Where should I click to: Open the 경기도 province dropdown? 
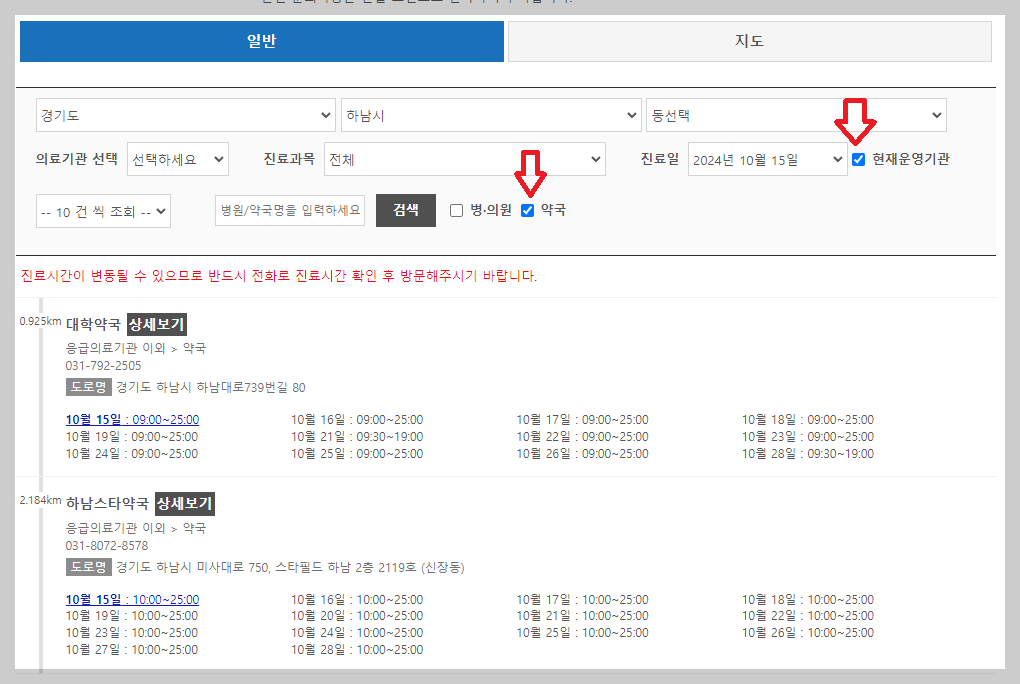[x=185, y=115]
